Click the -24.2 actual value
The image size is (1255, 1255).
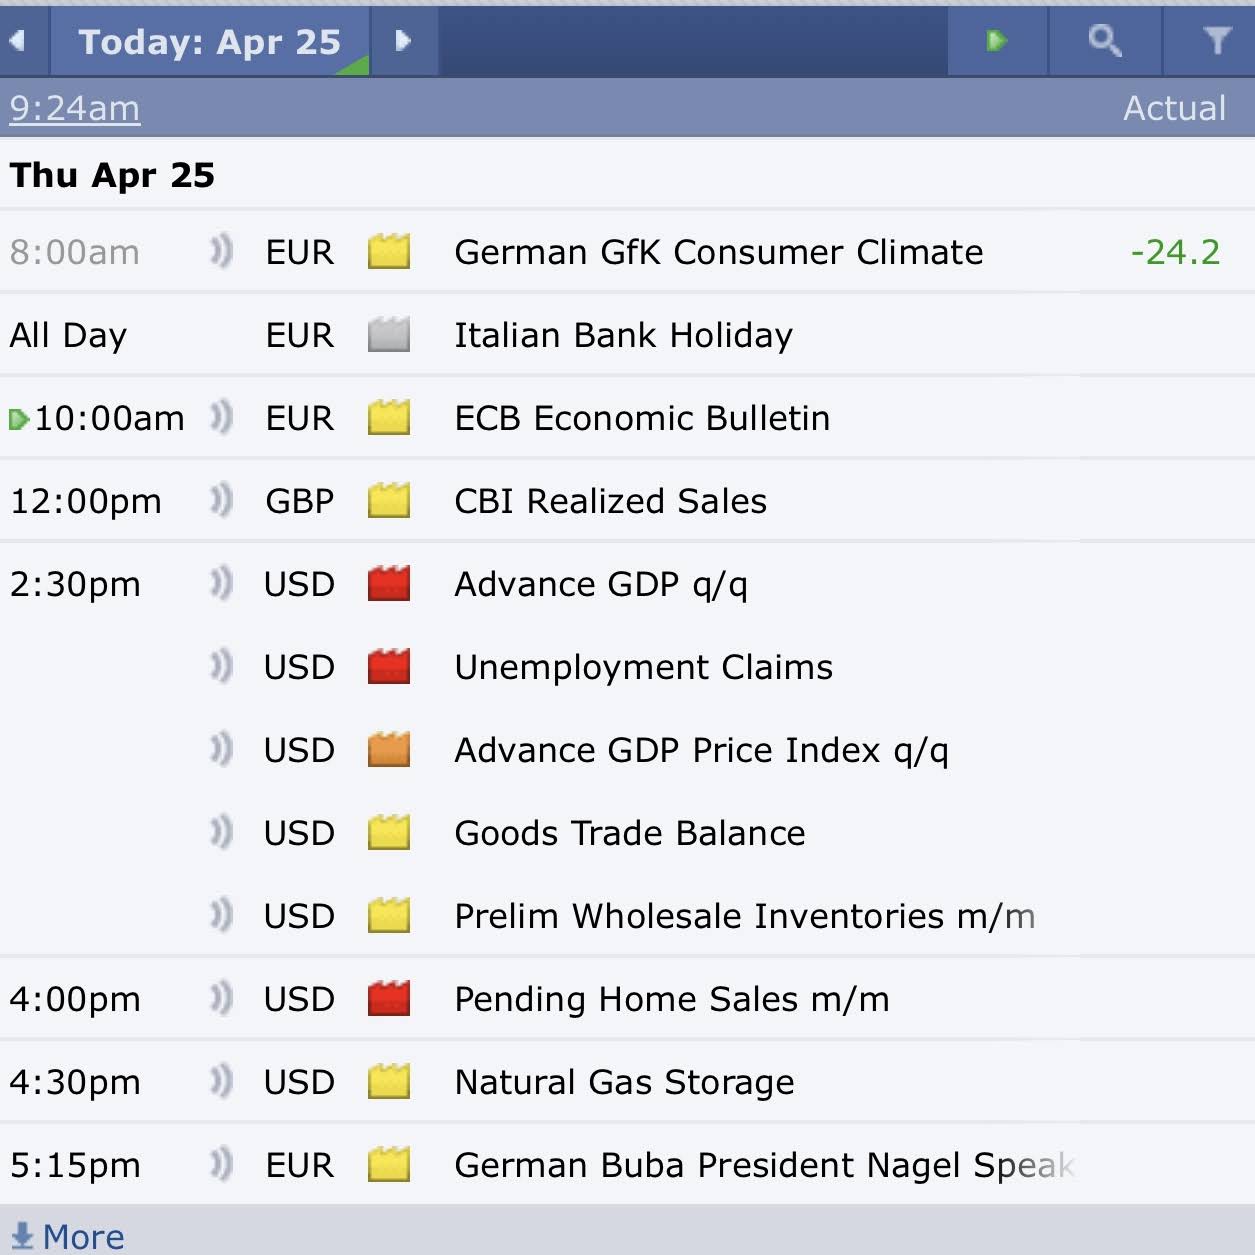[1175, 252]
